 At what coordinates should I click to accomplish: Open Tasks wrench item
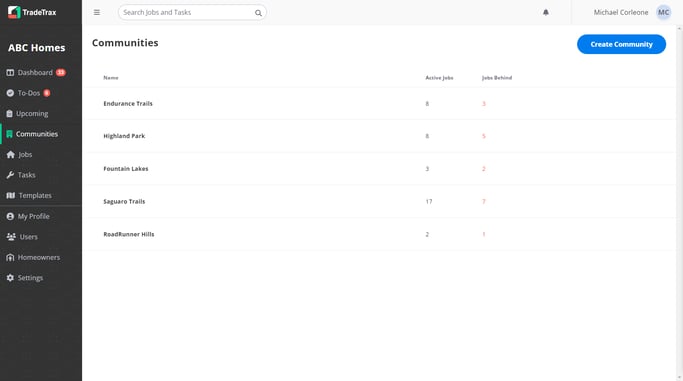[x=21, y=175]
